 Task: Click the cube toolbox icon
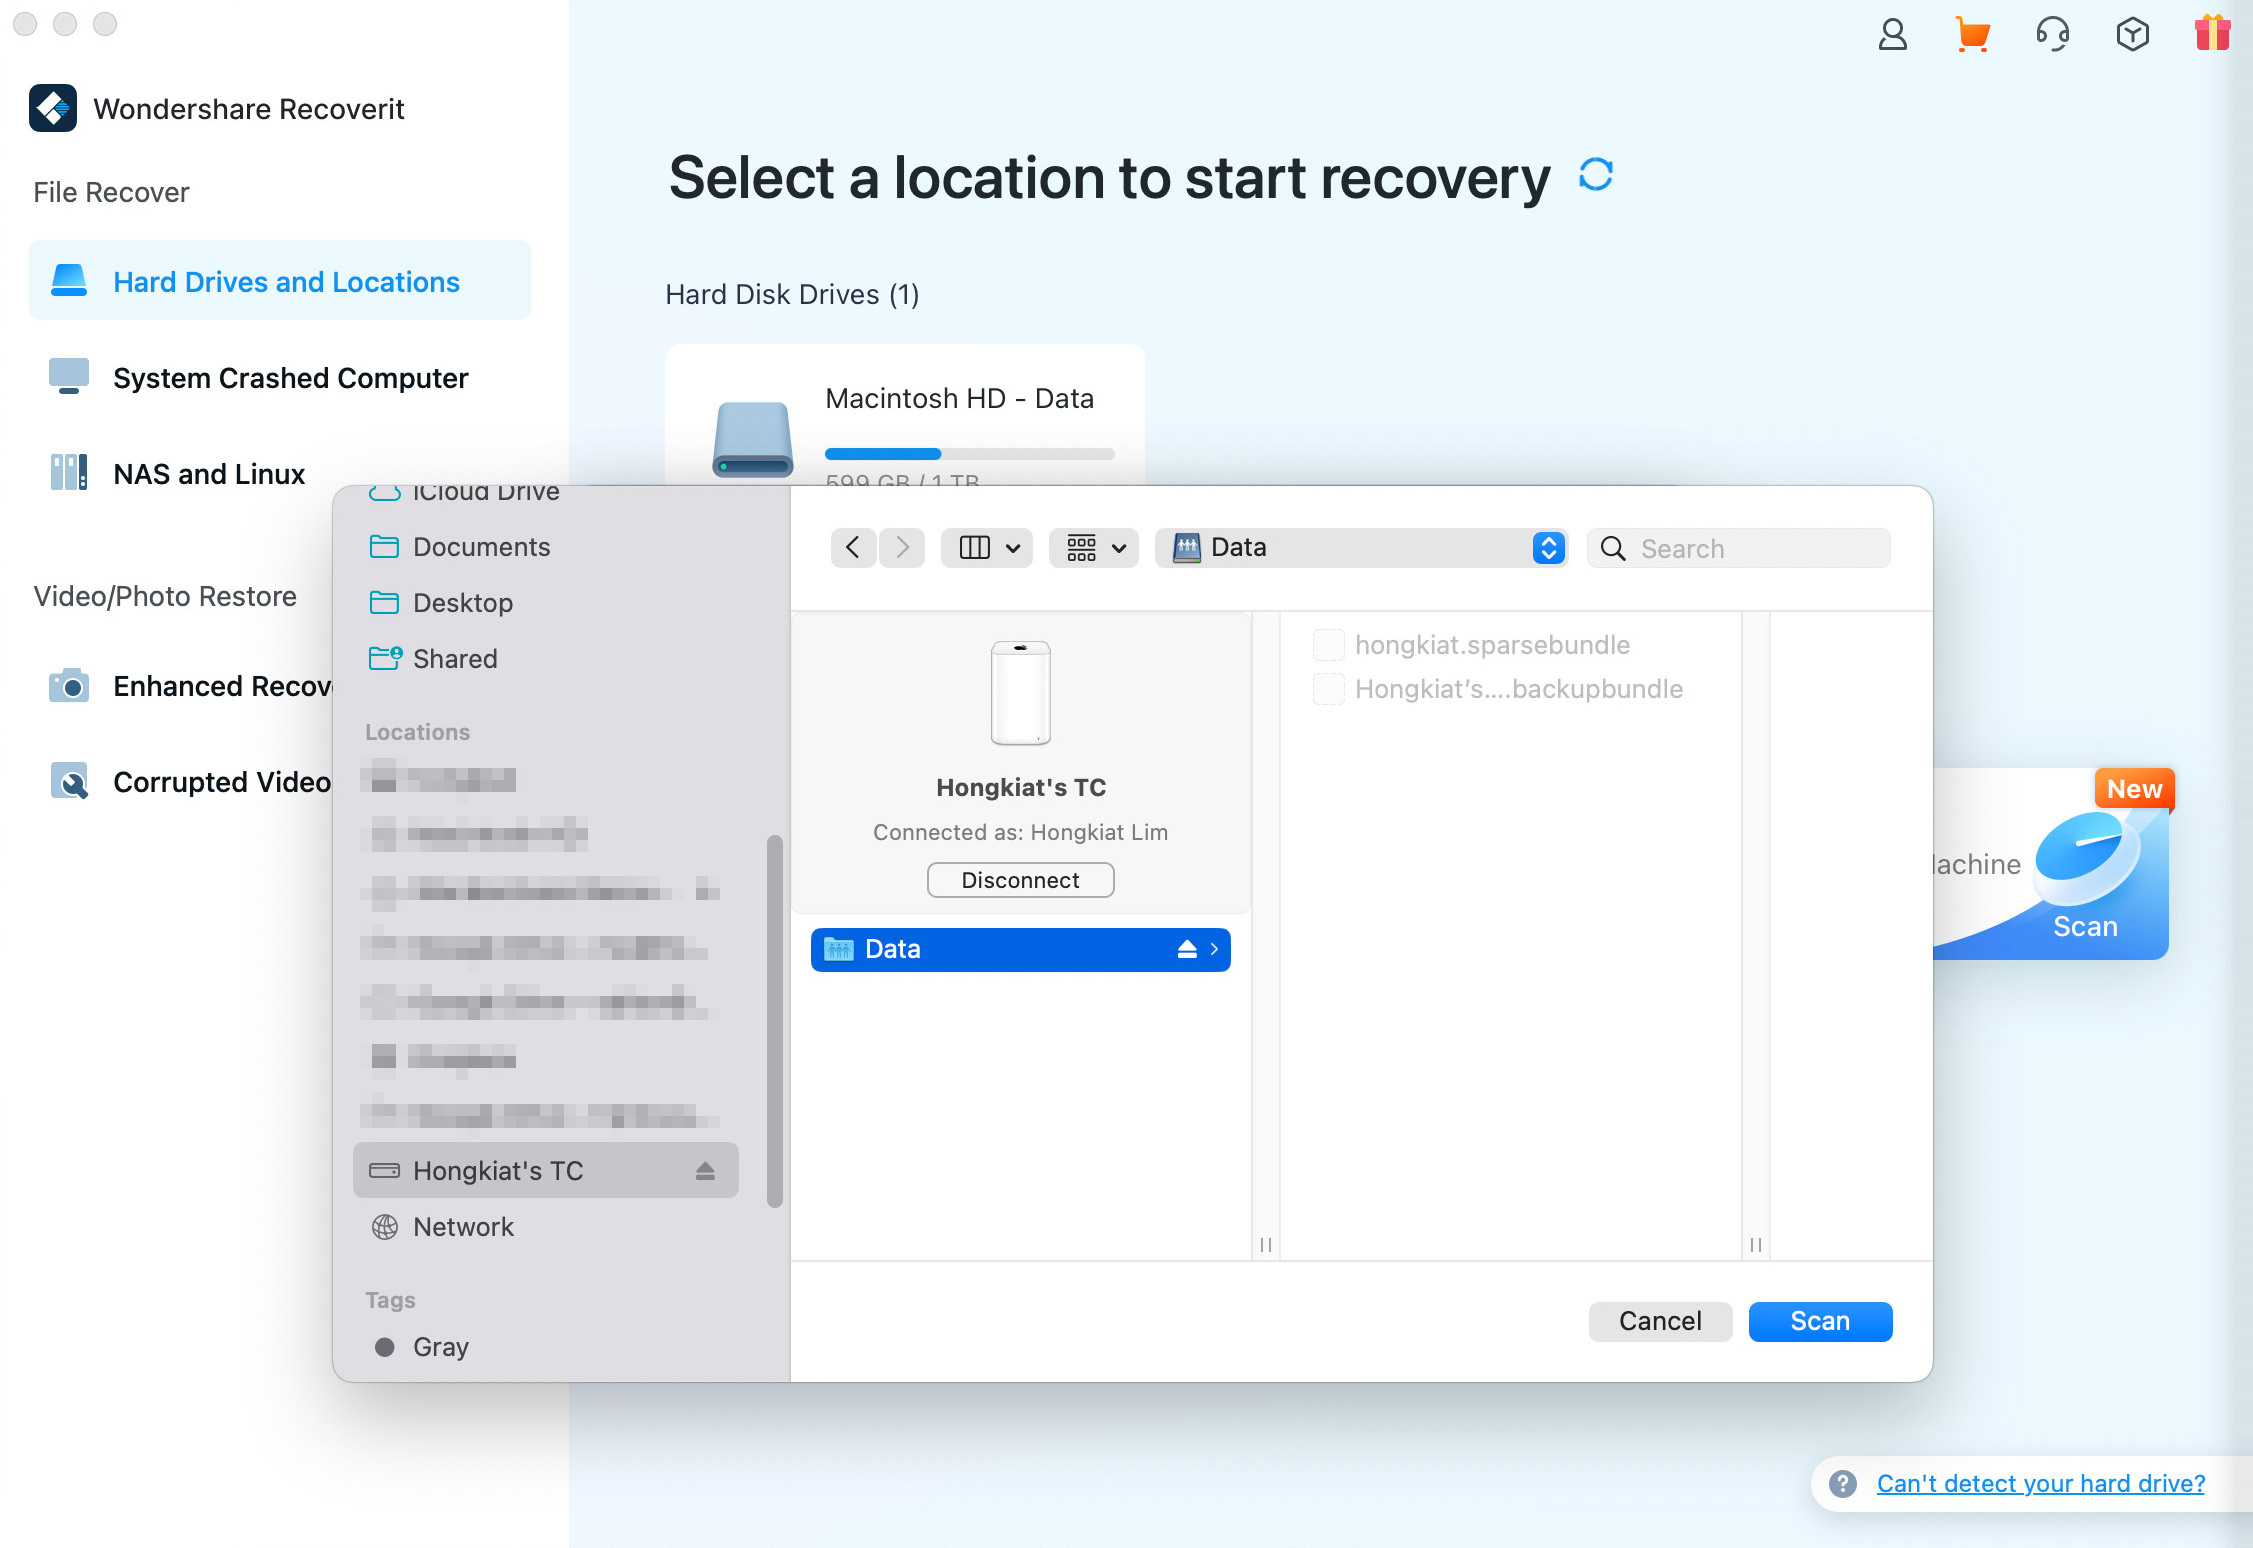coord(2132,35)
